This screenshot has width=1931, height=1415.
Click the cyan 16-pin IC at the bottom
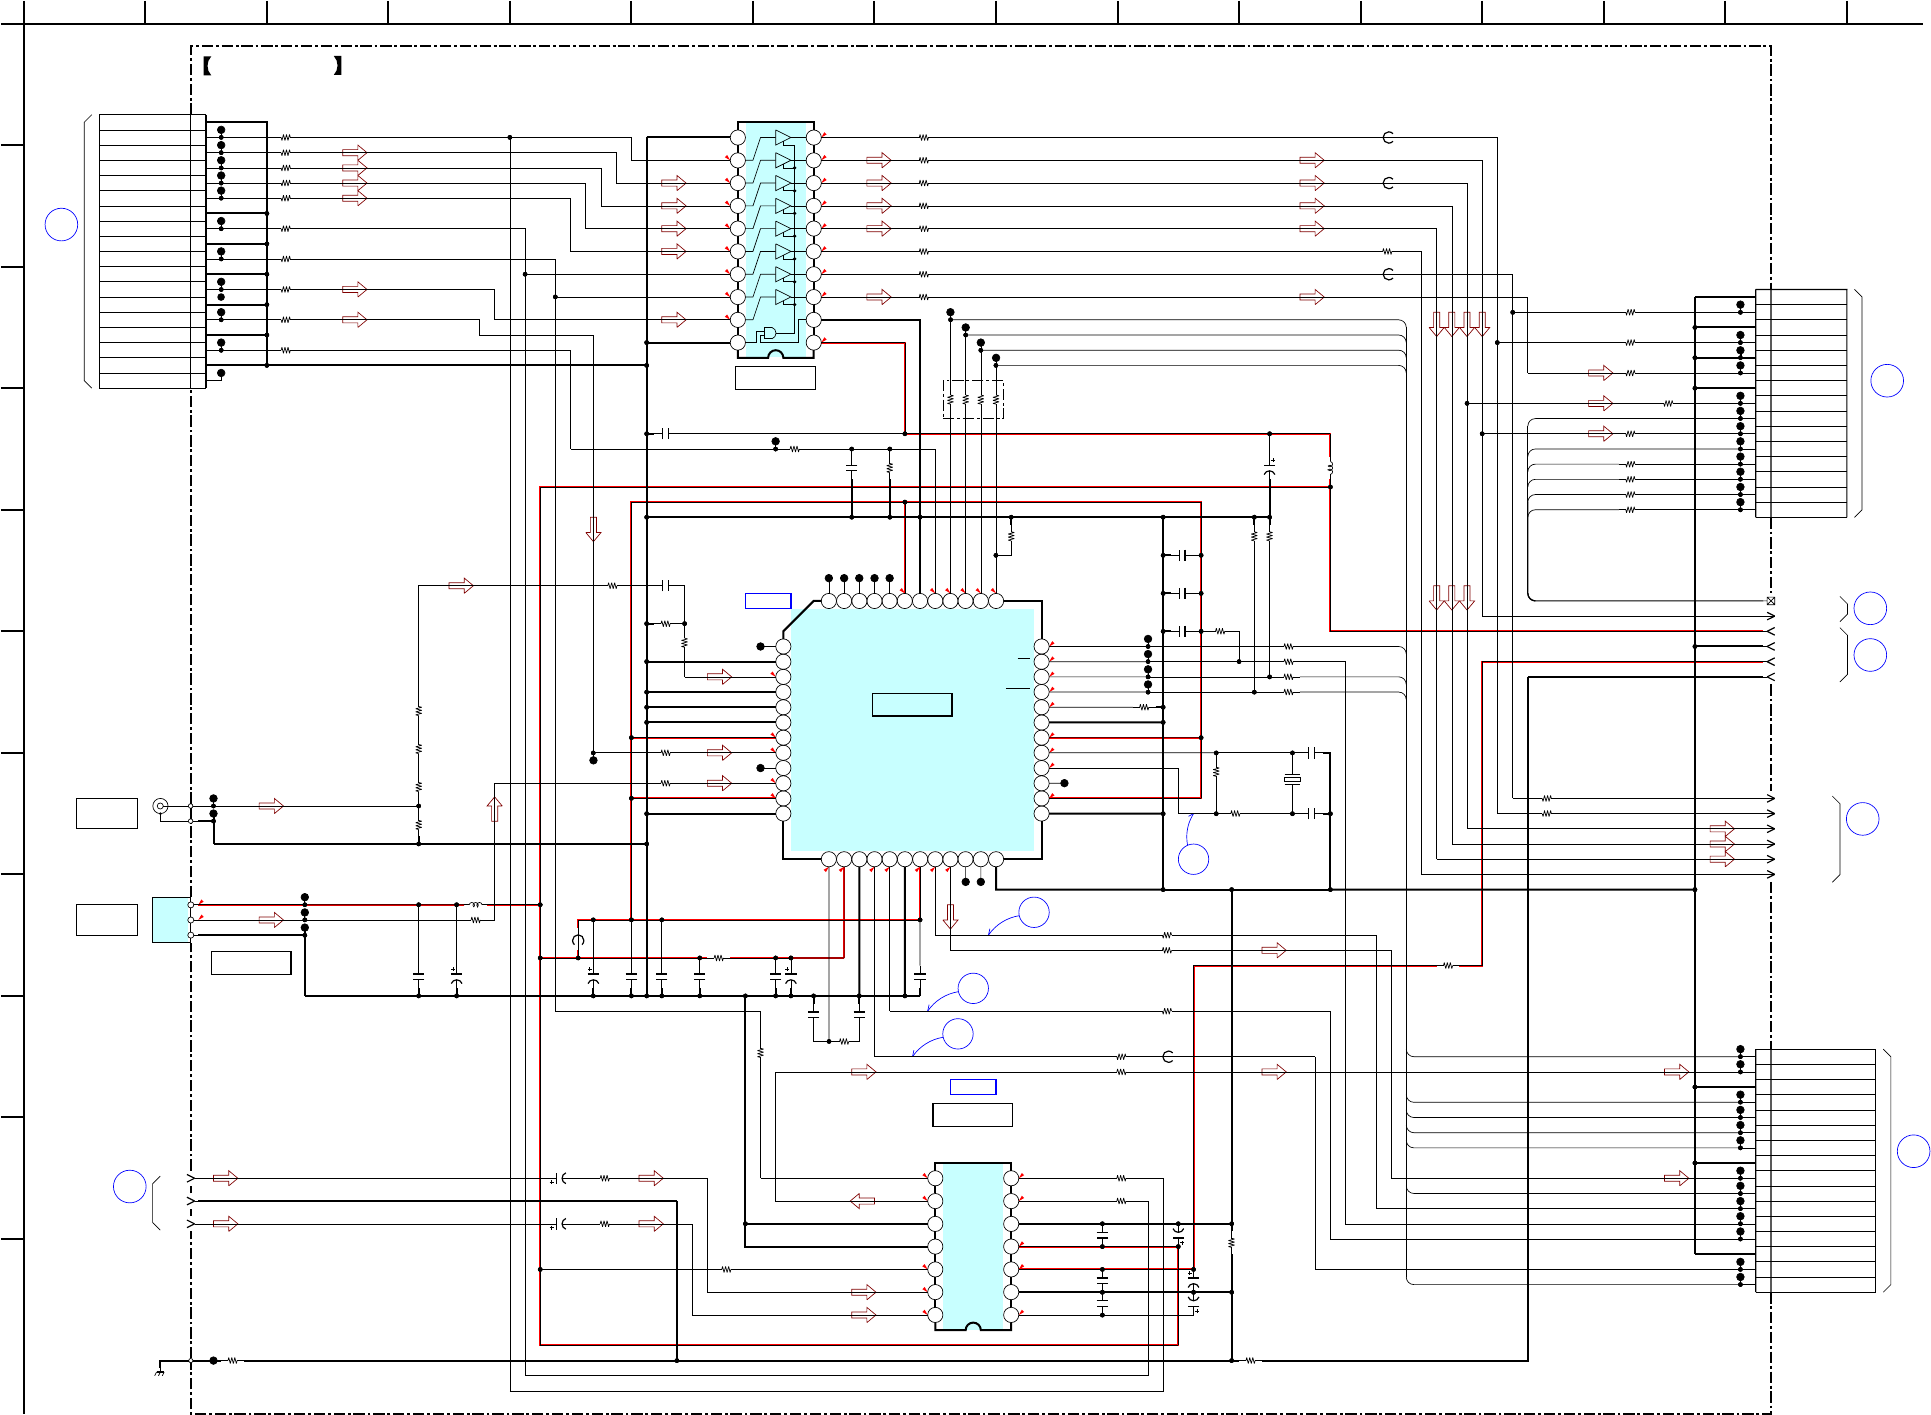[972, 1246]
